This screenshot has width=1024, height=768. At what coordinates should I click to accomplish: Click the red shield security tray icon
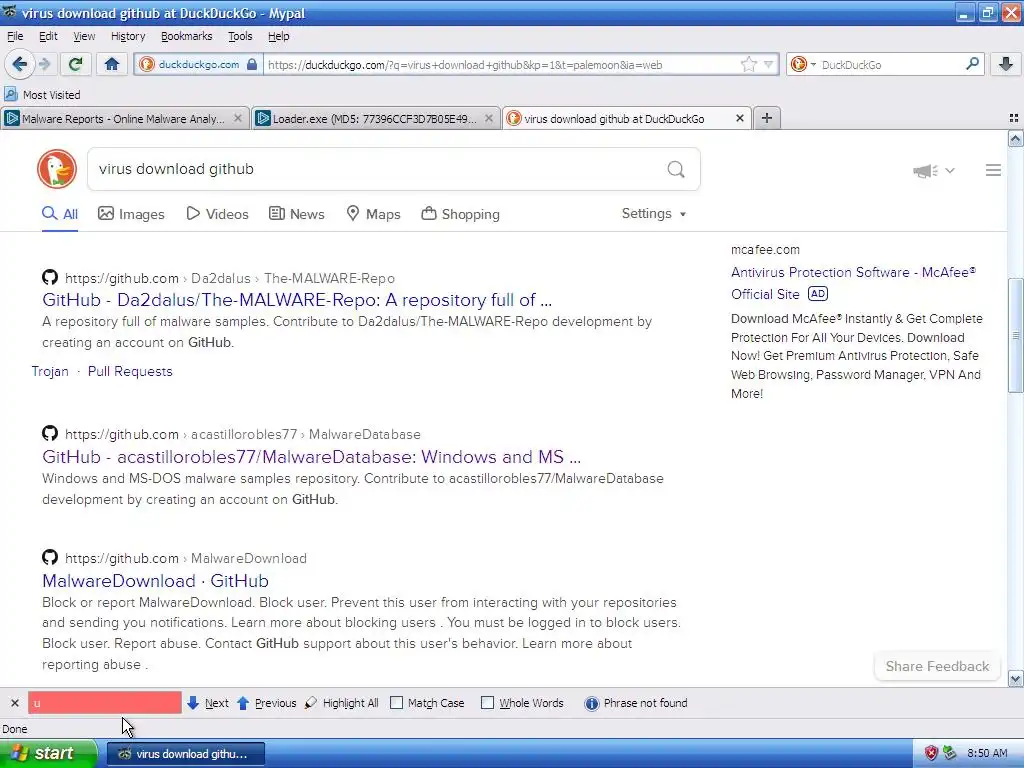coord(931,754)
